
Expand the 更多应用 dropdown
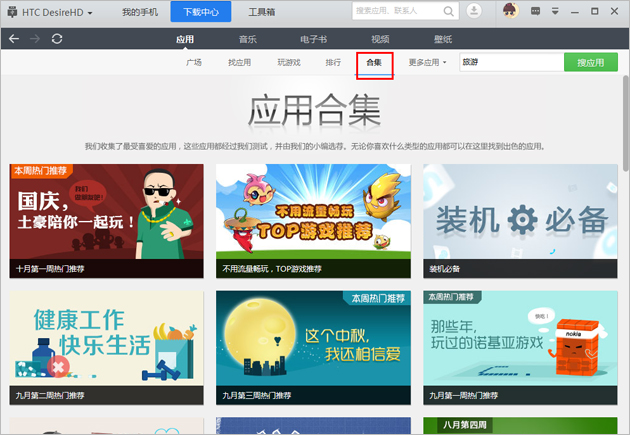(x=428, y=62)
